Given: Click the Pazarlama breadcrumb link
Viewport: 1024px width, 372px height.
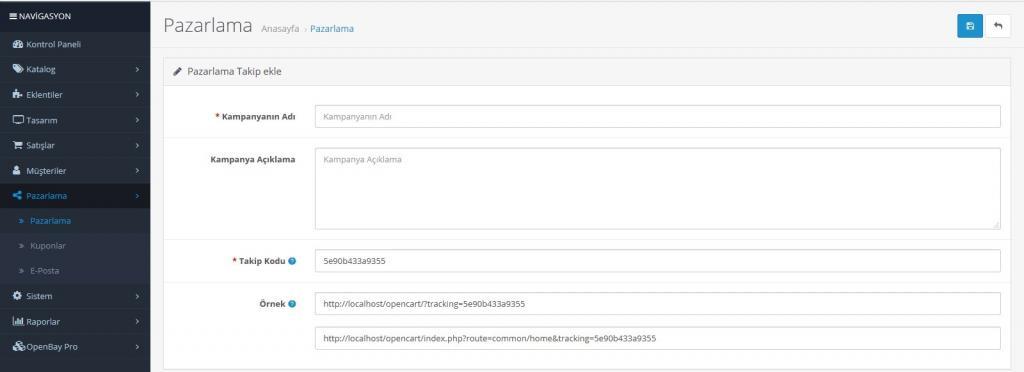Looking at the screenshot, I should pos(332,29).
